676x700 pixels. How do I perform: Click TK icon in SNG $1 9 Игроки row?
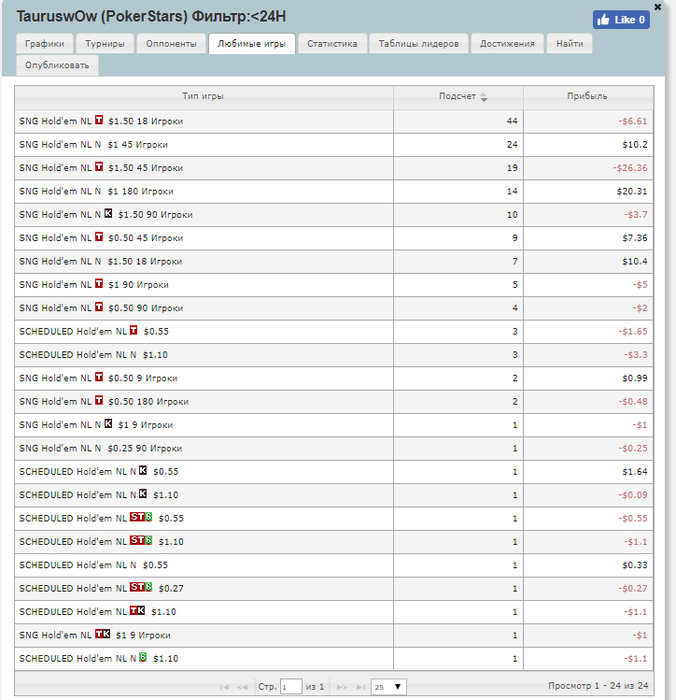point(103,633)
